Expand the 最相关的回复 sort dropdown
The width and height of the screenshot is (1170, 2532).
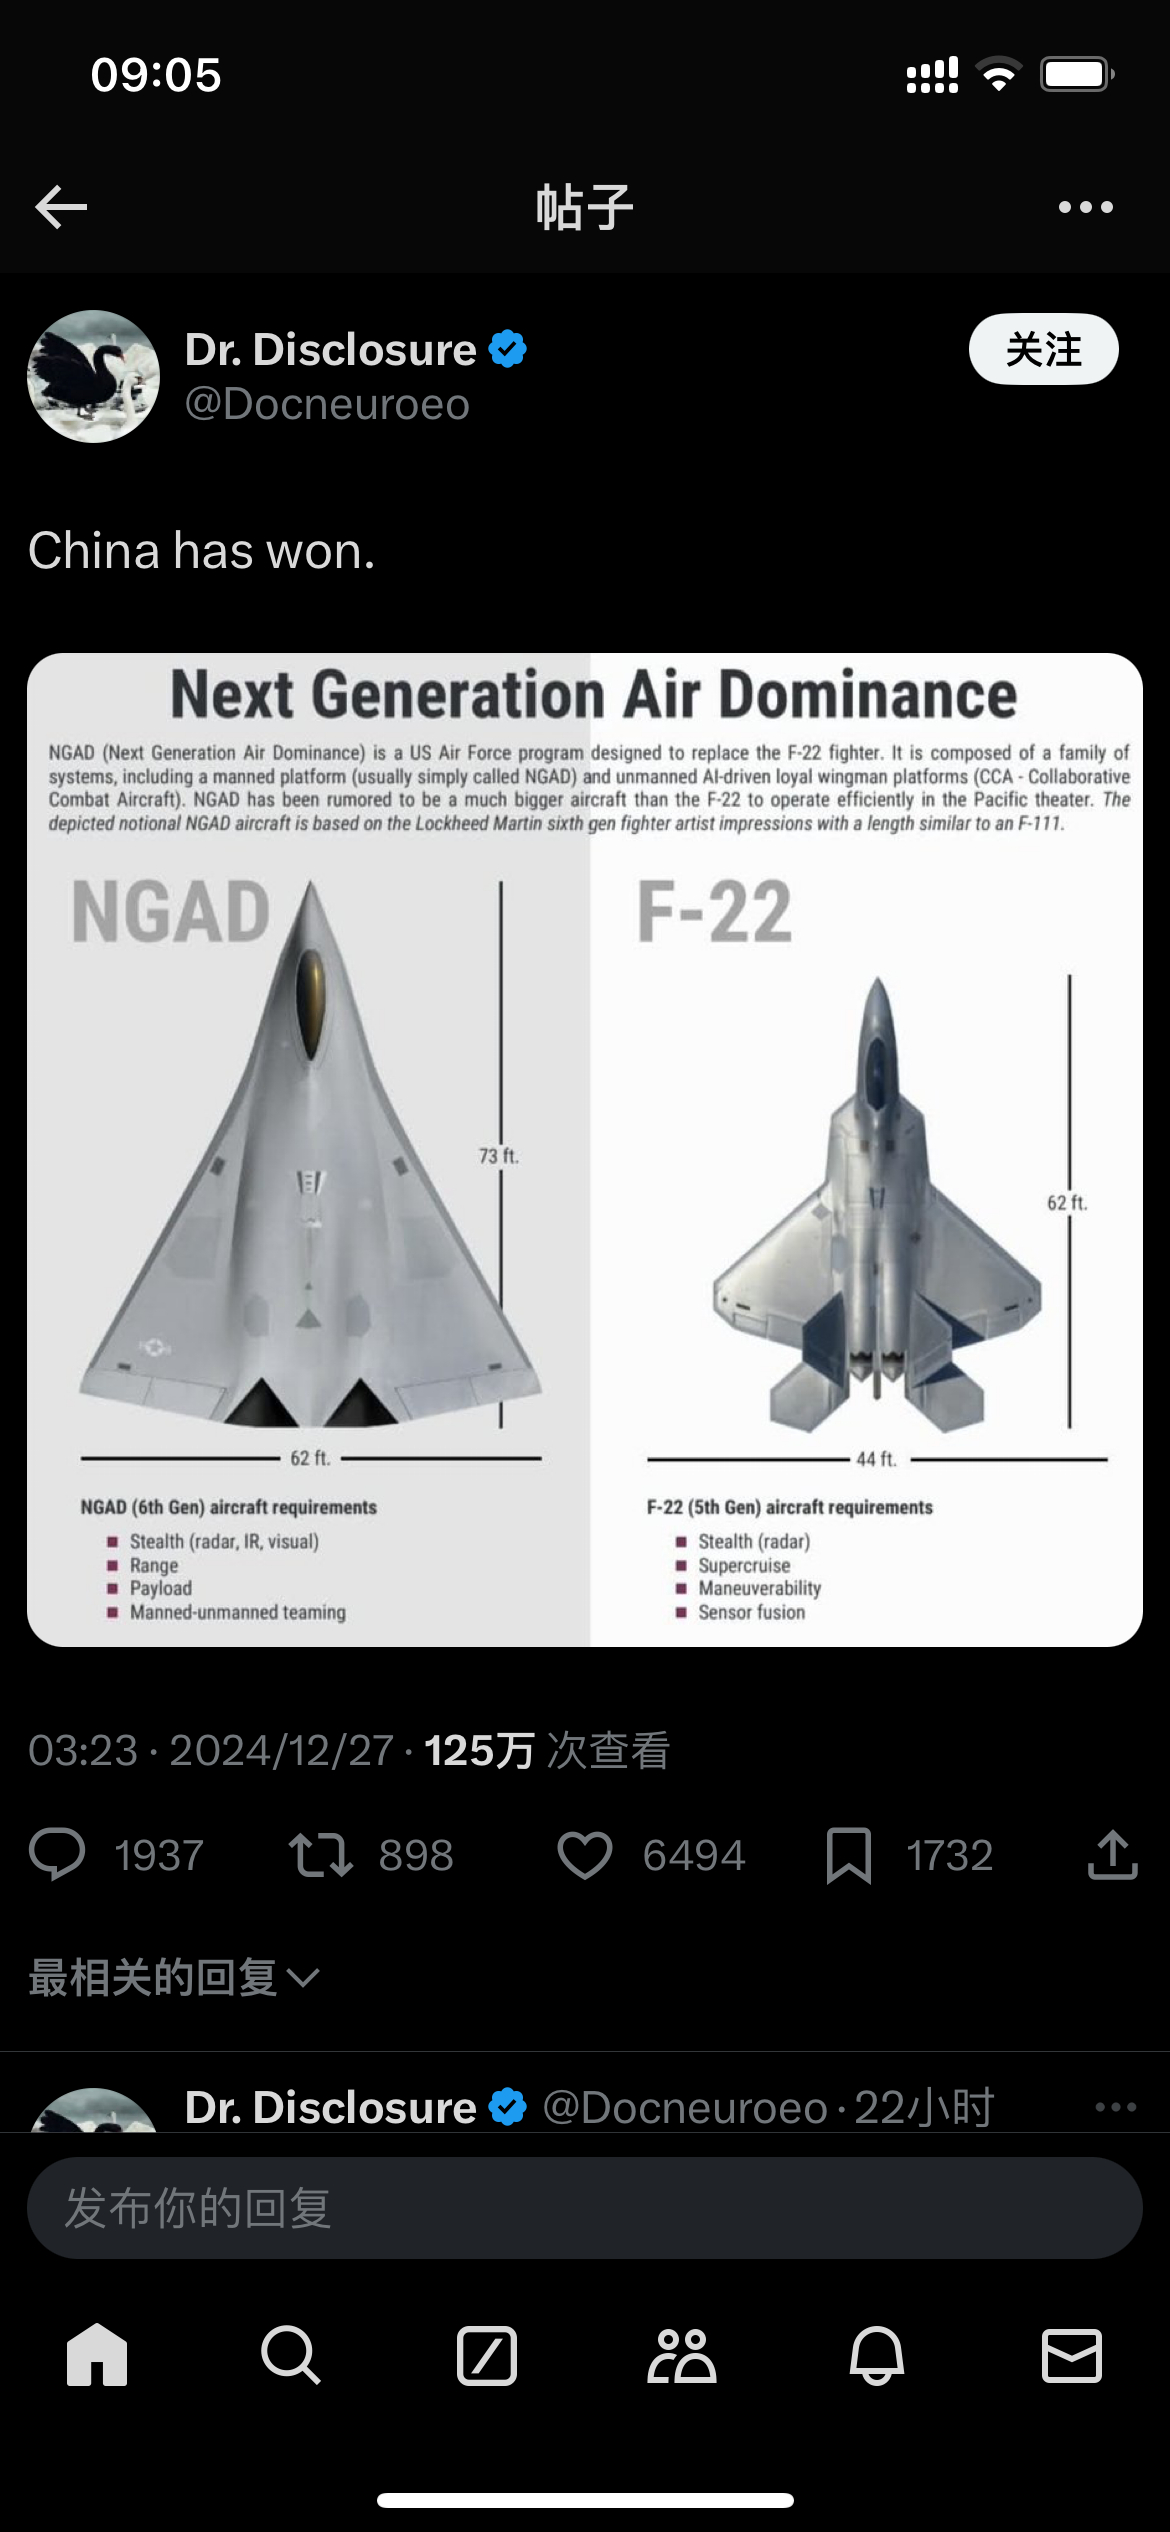point(174,1977)
